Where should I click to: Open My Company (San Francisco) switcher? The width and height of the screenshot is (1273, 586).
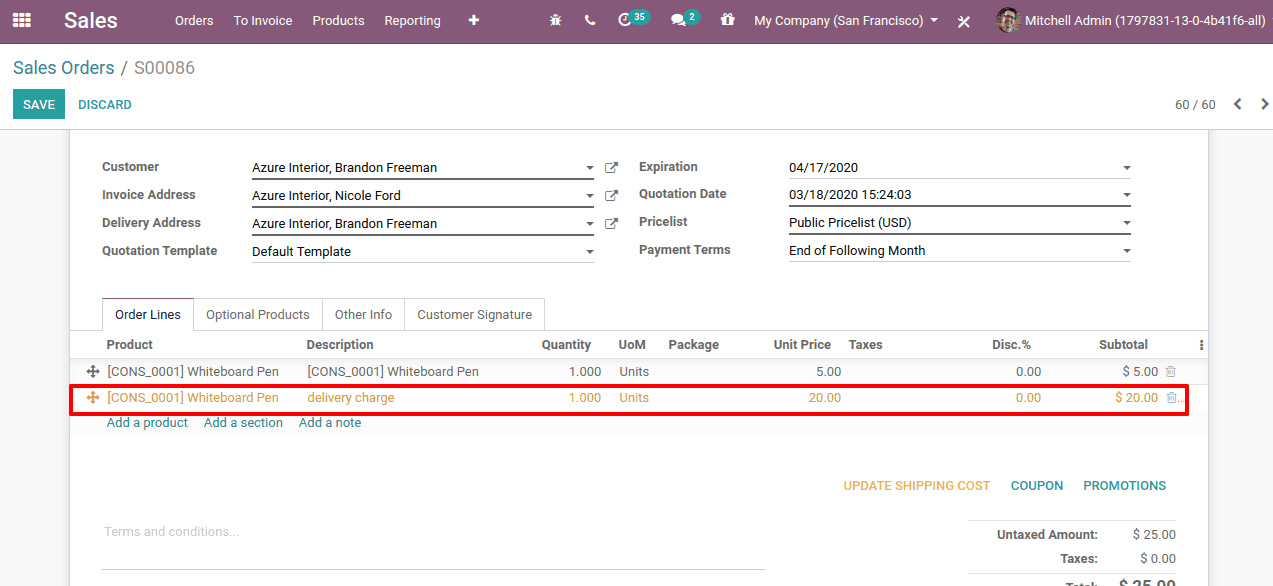click(x=846, y=20)
